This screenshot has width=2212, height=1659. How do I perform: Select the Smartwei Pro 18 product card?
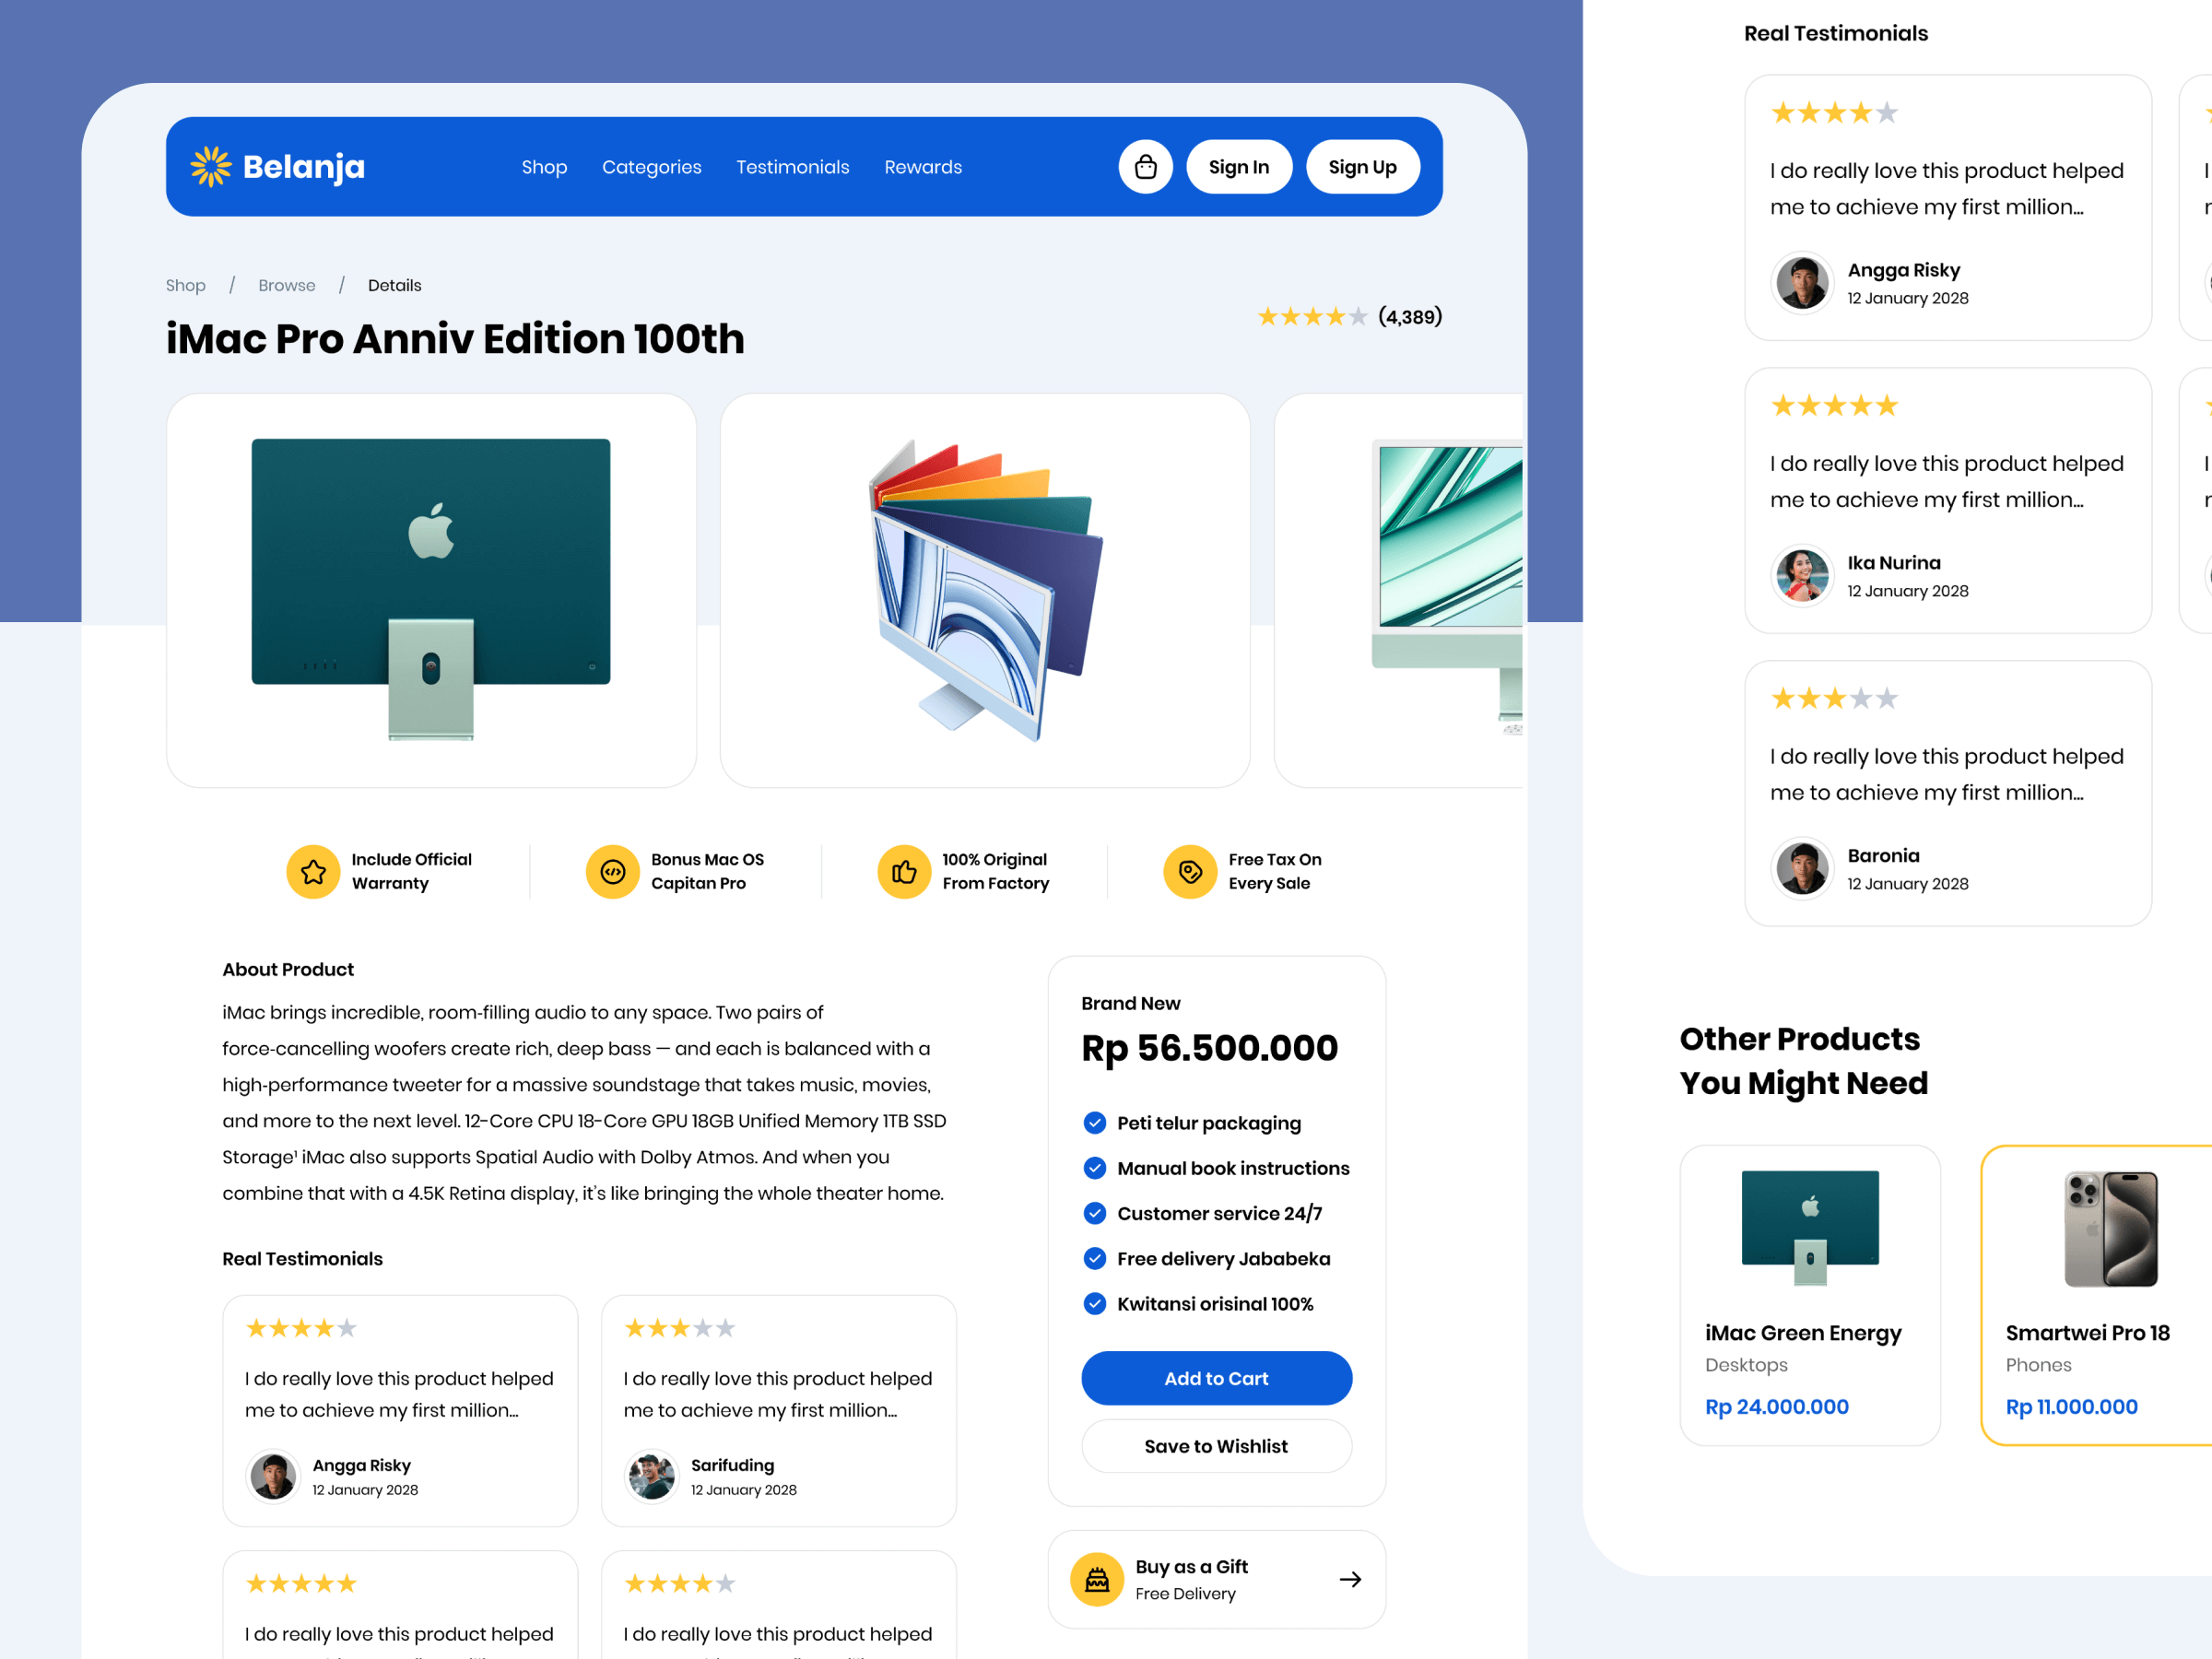point(2096,1295)
